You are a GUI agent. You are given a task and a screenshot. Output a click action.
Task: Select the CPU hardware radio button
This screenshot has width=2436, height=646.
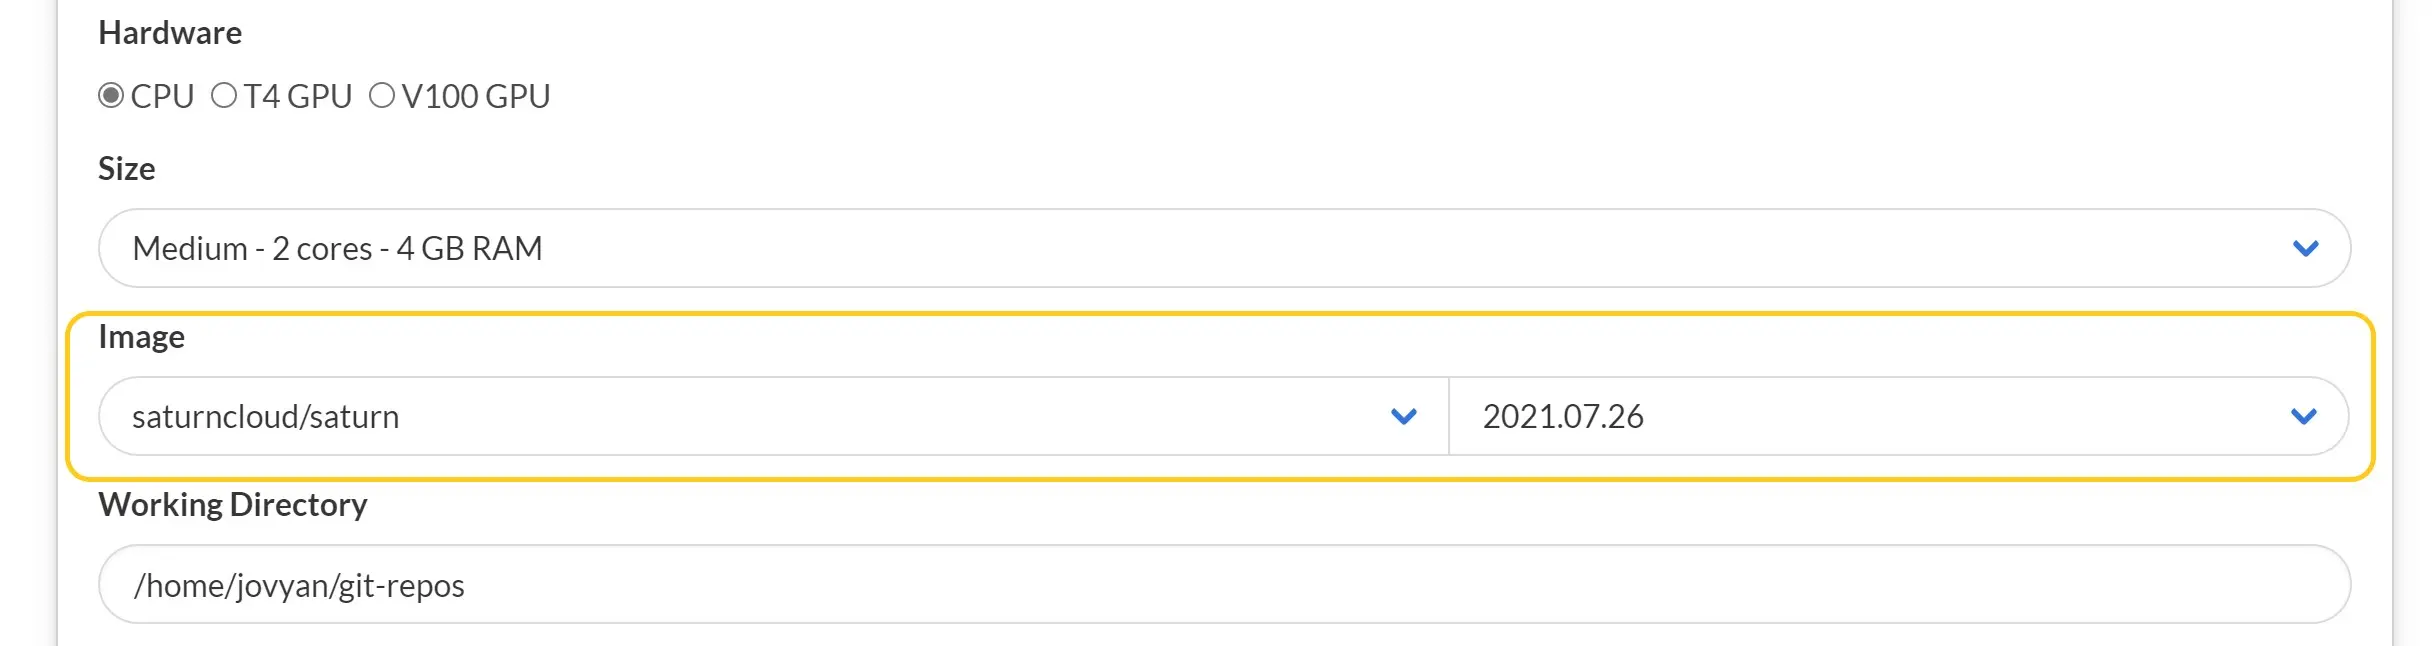coord(111,96)
